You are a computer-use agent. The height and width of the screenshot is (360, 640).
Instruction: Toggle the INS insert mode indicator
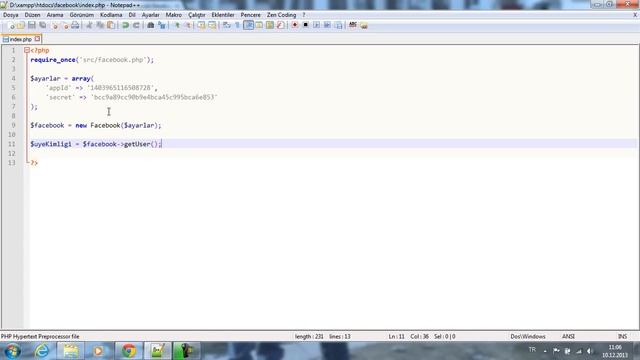tap(622, 336)
